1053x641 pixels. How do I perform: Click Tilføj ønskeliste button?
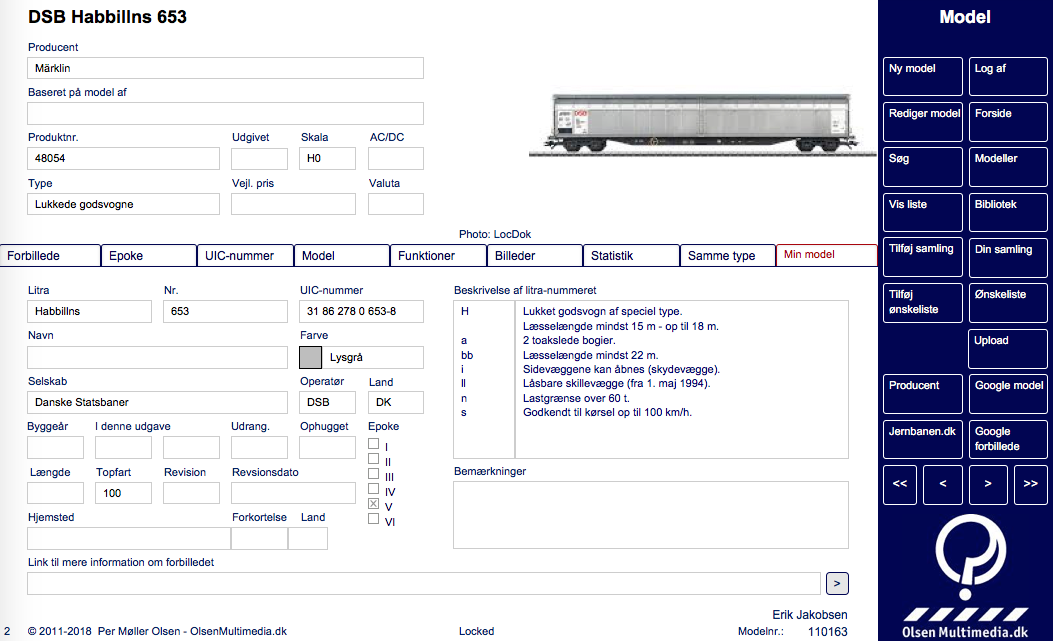[x=923, y=302]
